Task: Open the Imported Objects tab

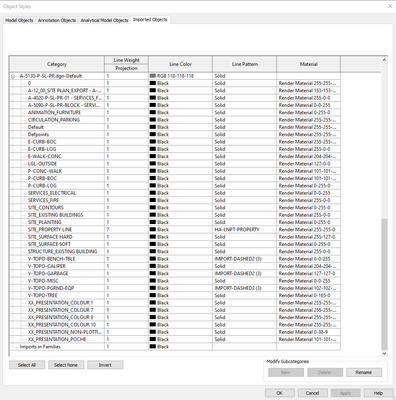Action: pyautogui.click(x=150, y=20)
